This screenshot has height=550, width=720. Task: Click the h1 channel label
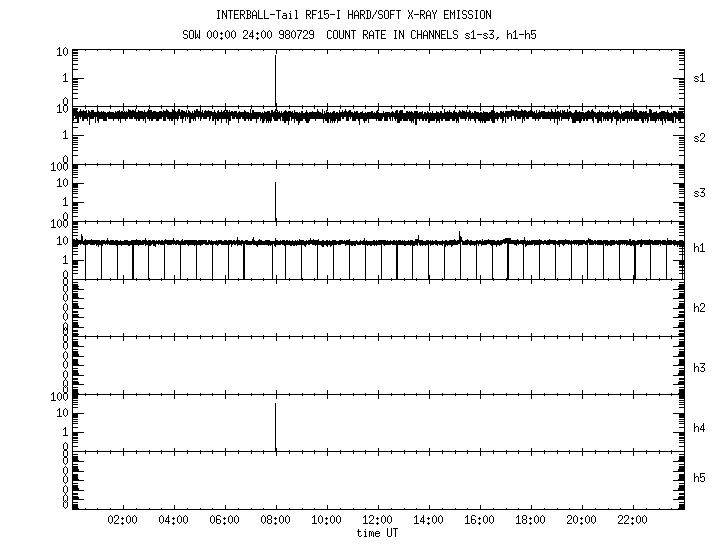(x=700, y=249)
